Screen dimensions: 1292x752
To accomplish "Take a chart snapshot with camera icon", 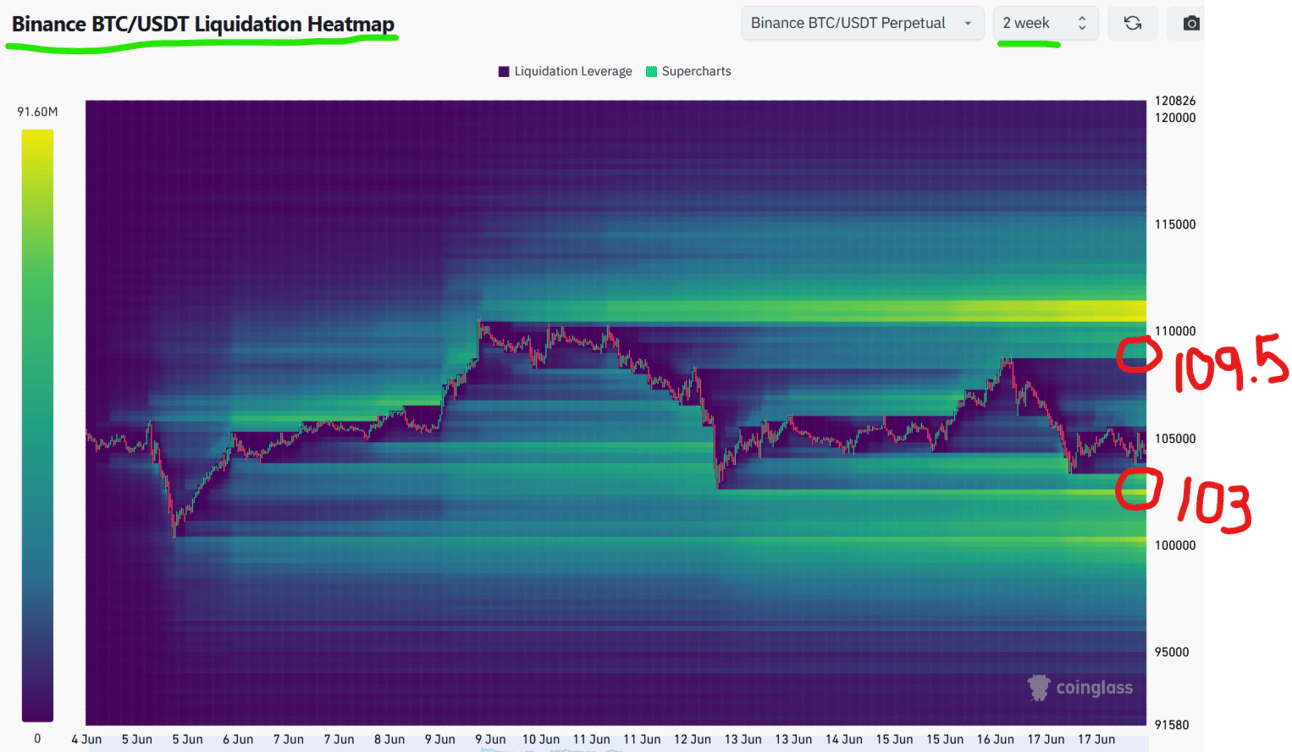I will pyautogui.click(x=1189, y=23).
